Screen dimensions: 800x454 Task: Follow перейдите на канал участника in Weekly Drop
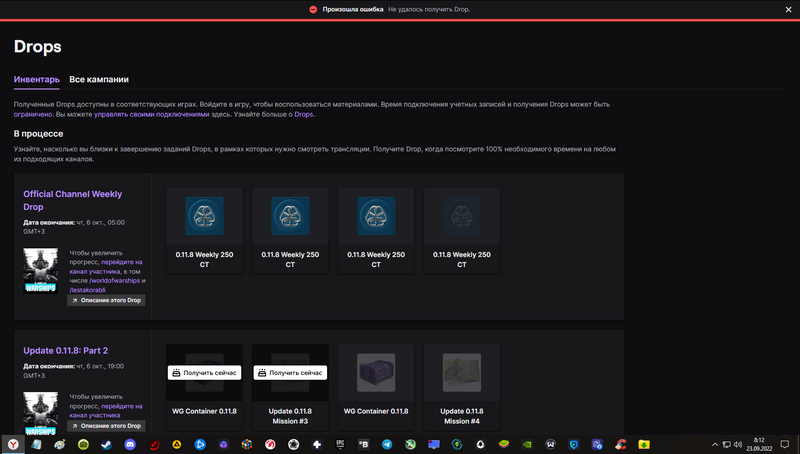pos(106,267)
